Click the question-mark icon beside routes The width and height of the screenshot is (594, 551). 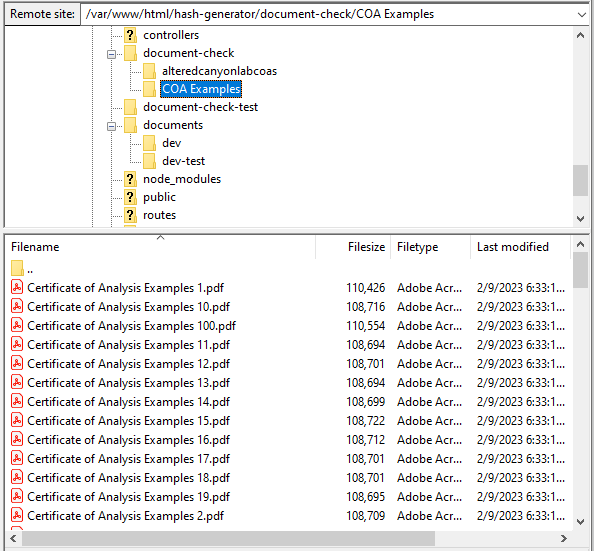click(x=130, y=215)
